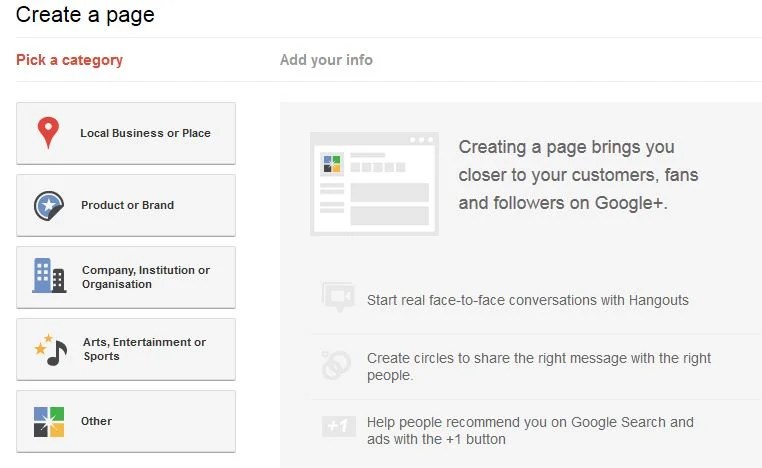Select Company, Institution or Organisation category
This screenshot has height=468, width=762.
tap(146, 277)
